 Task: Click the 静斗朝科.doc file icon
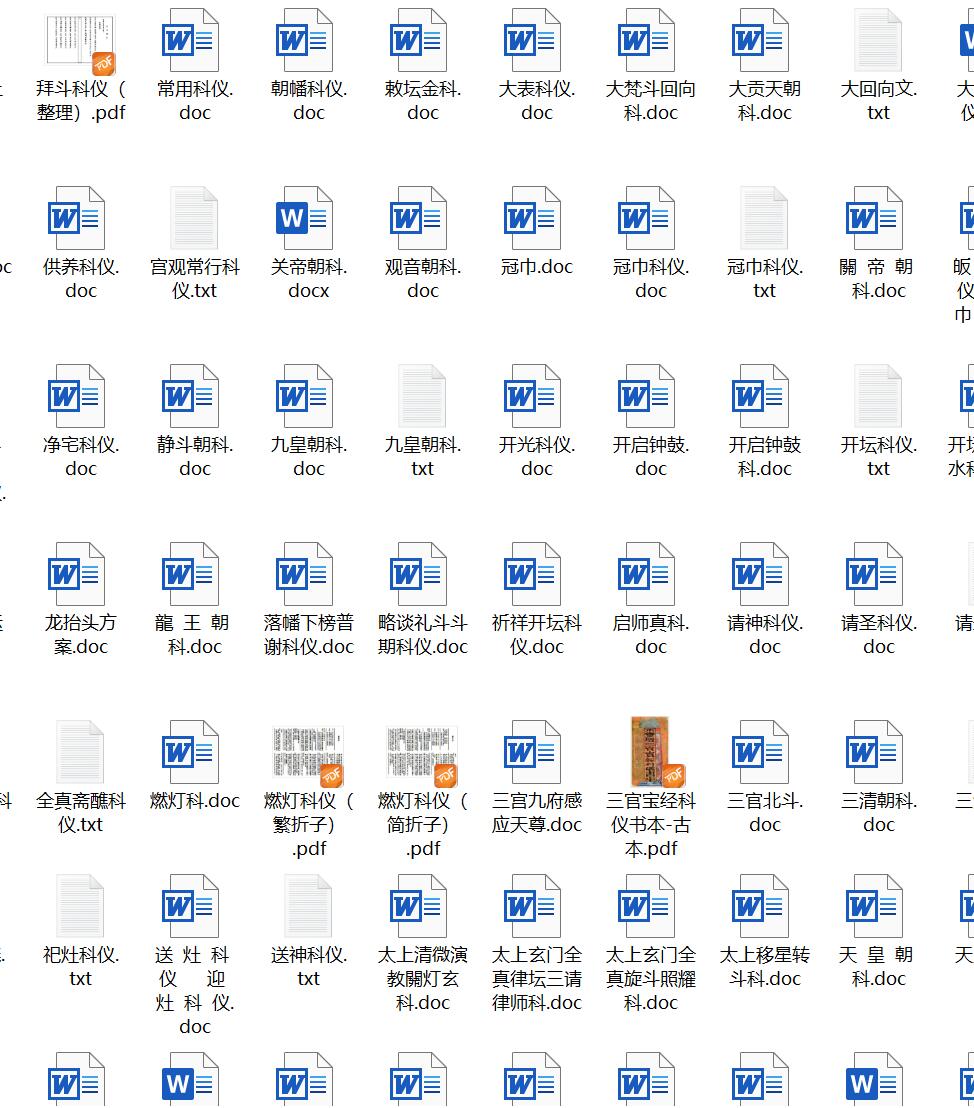pyautogui.click(x=191, y=396)
